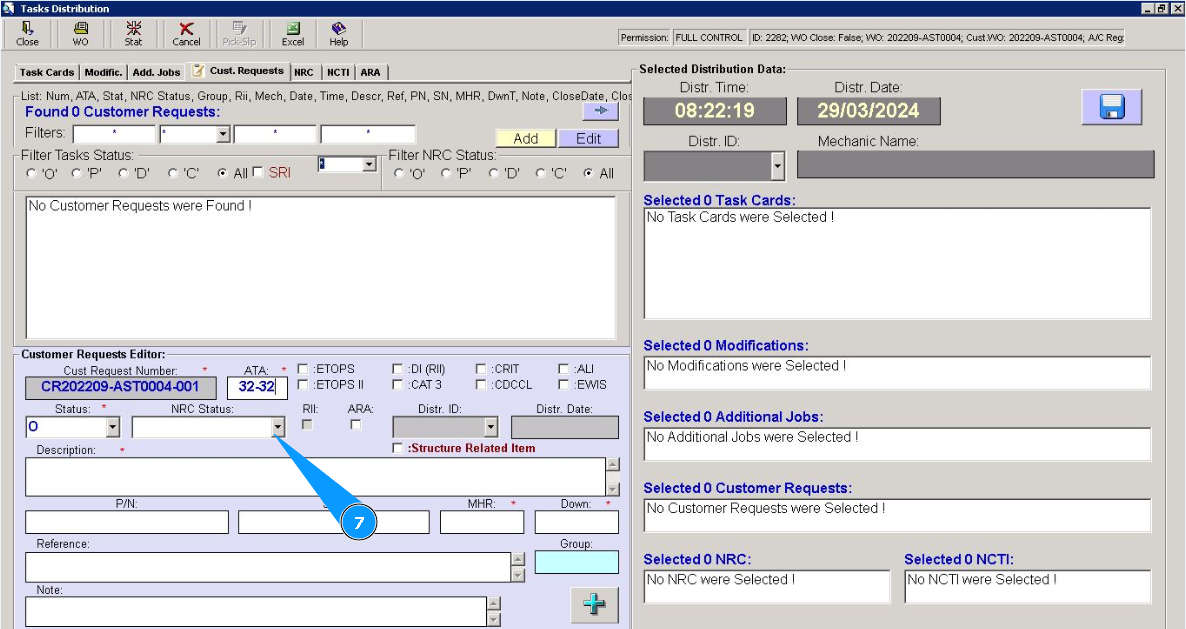The height and width of the screenshot is (629, 1186).
Task: Export using the Excel toolbar icon
Action: [x=293, y=34]
